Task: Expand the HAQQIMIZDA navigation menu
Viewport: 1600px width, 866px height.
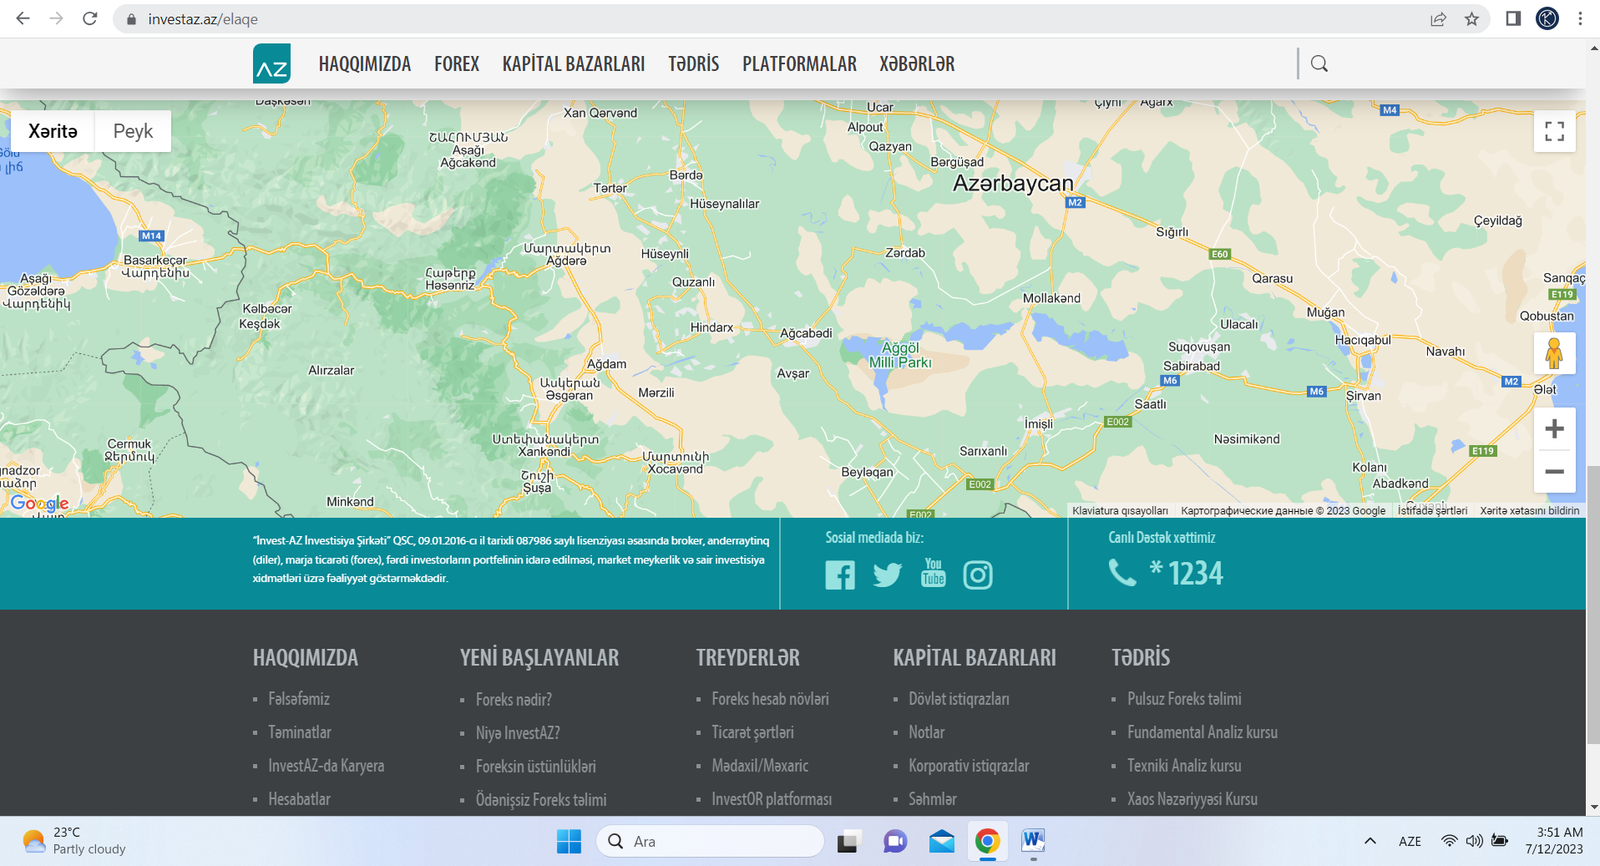Action: (364, 64)
